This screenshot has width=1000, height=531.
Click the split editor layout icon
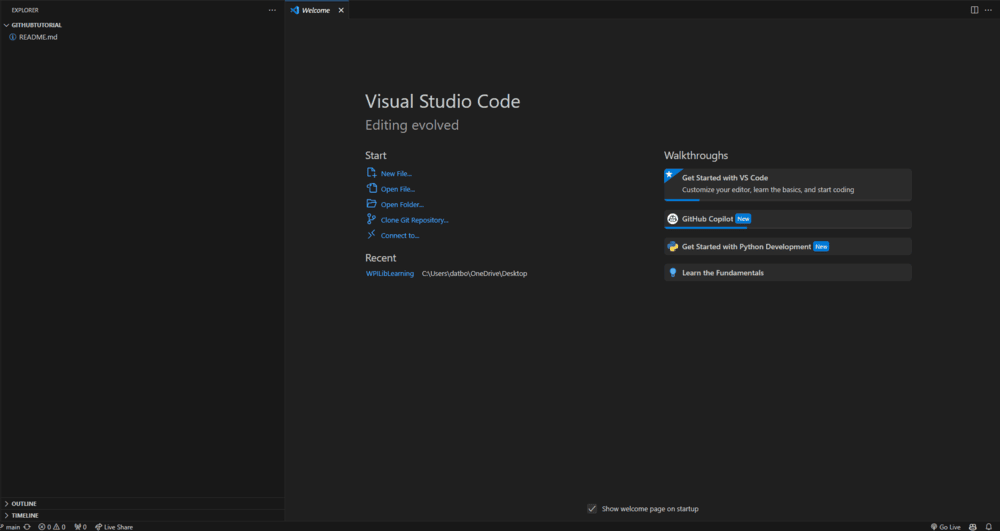click(x=974, y=10)
